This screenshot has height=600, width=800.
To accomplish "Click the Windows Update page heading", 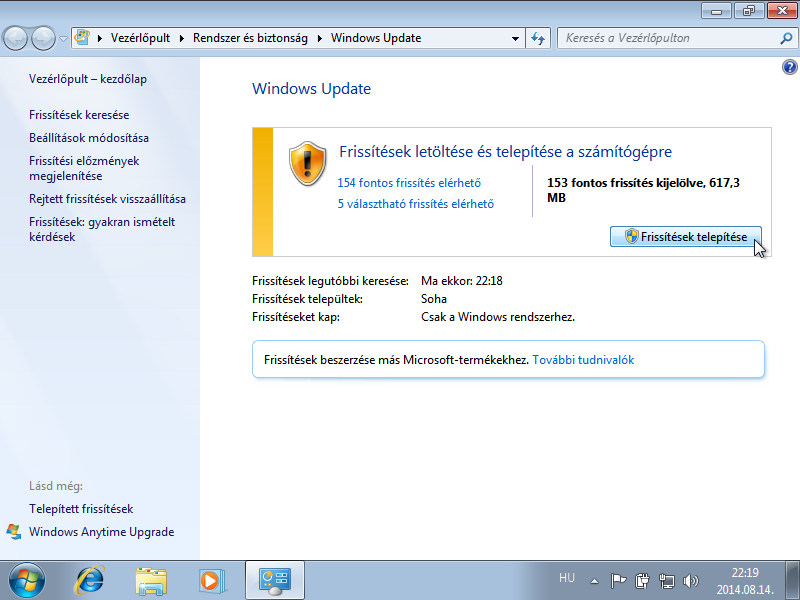I will click(x=311, y=89).
